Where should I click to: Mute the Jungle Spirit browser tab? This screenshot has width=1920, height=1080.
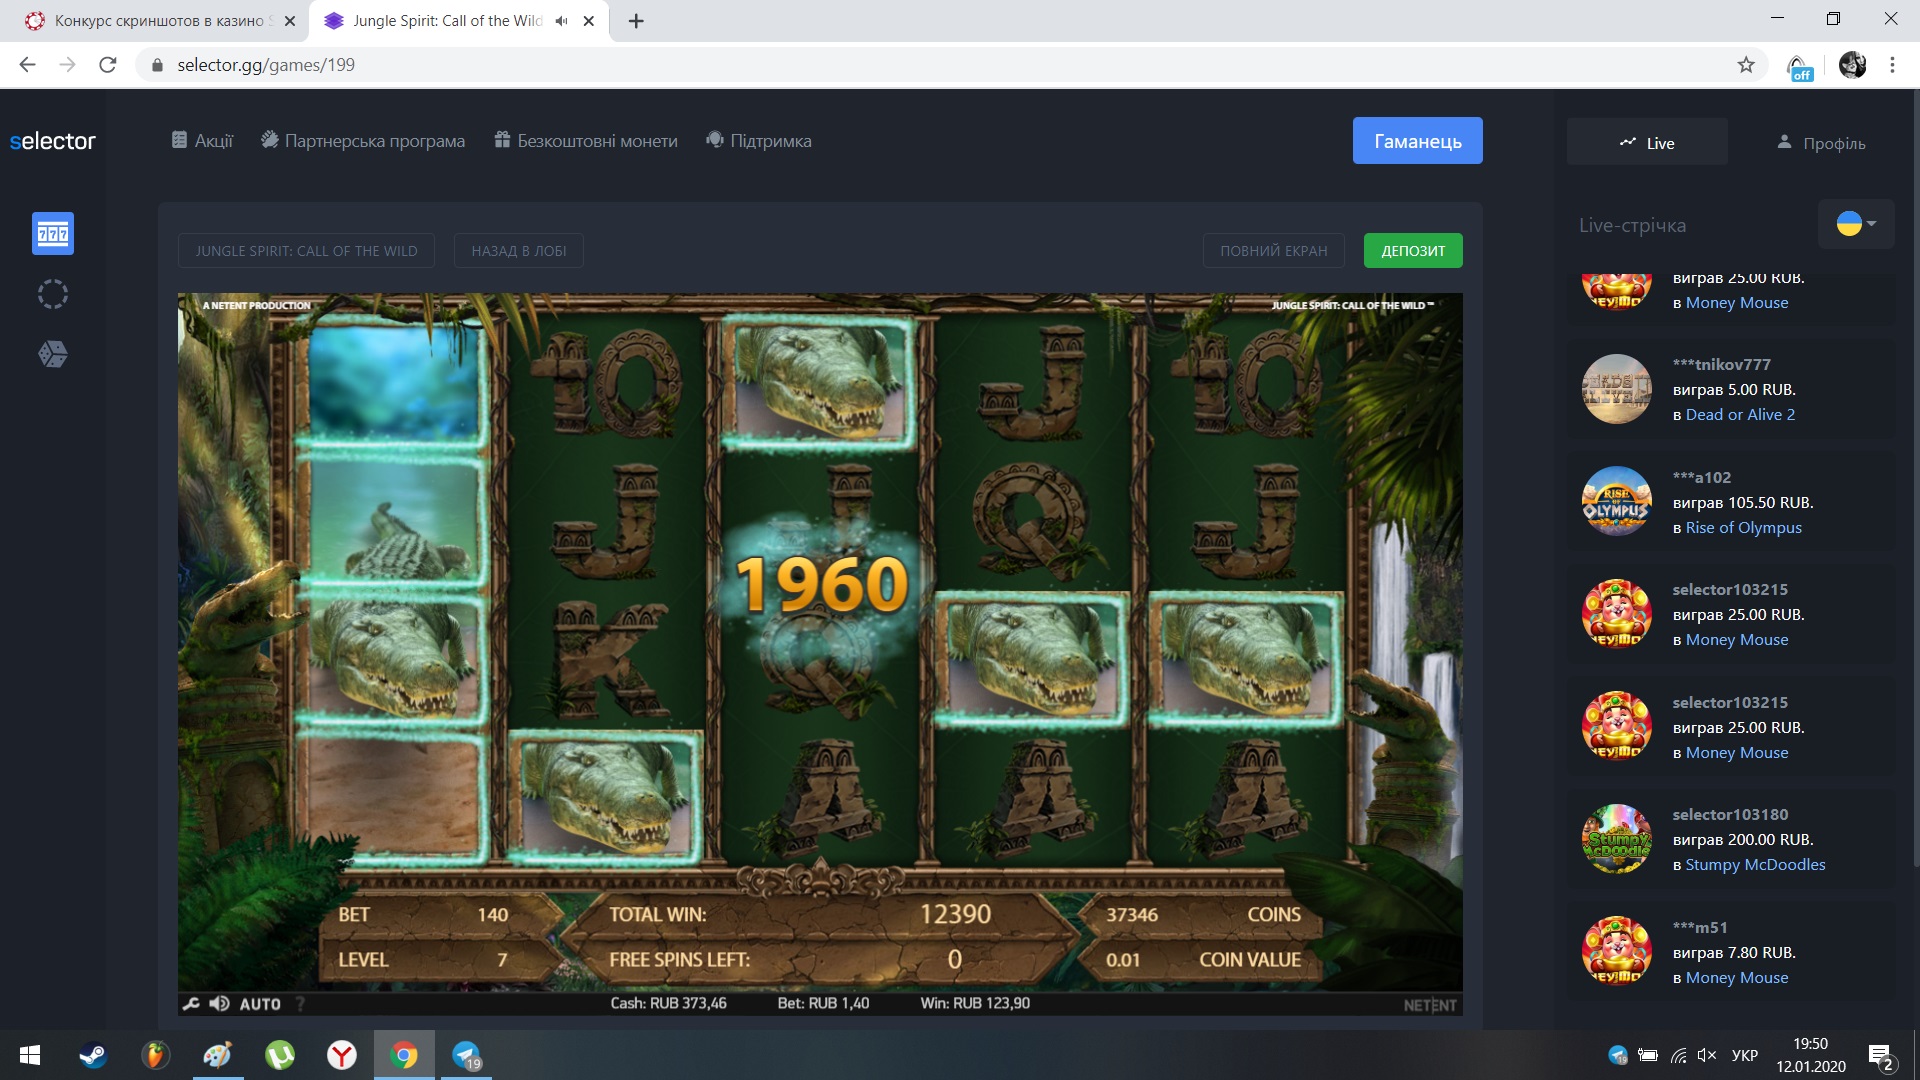[x=562, y=21]
